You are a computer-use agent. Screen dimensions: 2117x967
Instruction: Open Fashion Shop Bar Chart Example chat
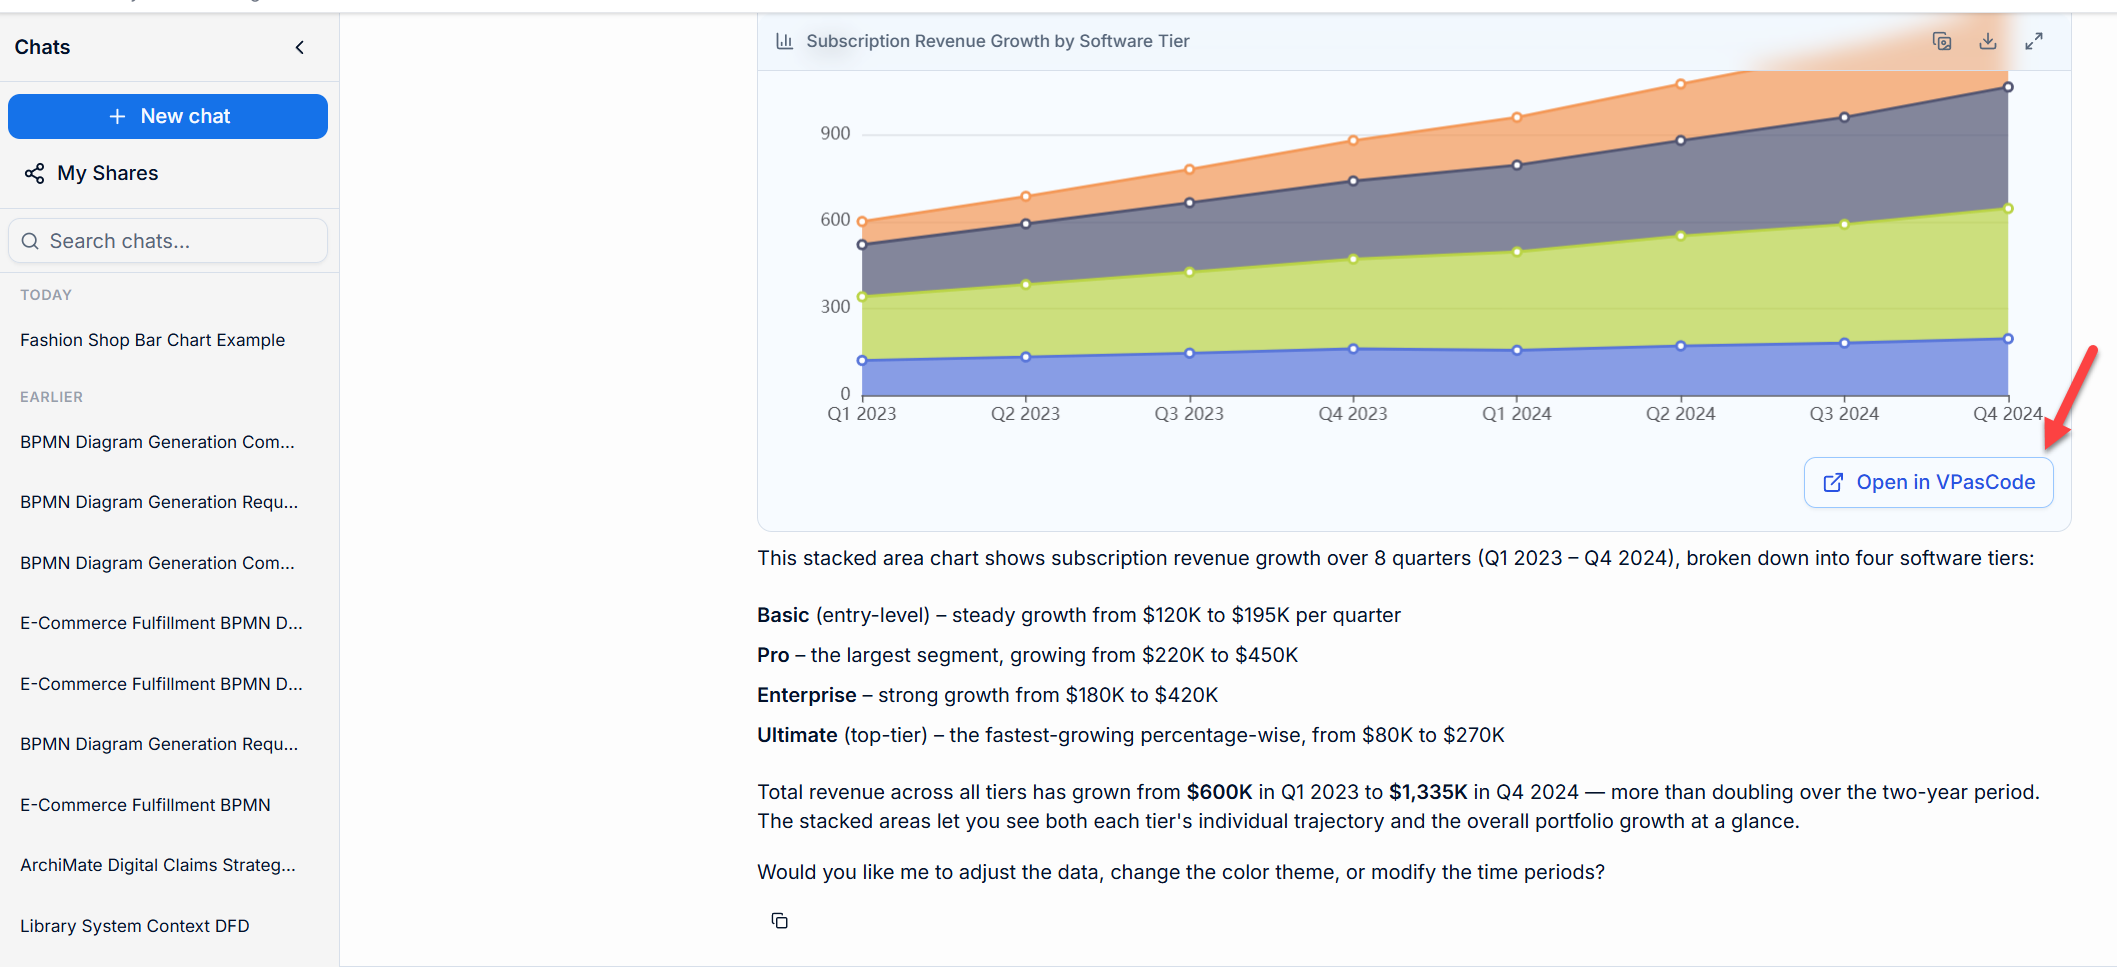coord(153,340)
